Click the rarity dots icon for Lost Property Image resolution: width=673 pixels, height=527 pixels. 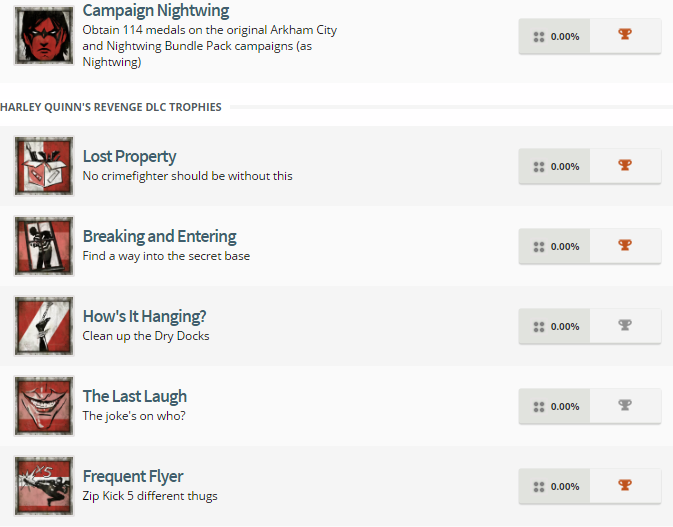(539, 167)
